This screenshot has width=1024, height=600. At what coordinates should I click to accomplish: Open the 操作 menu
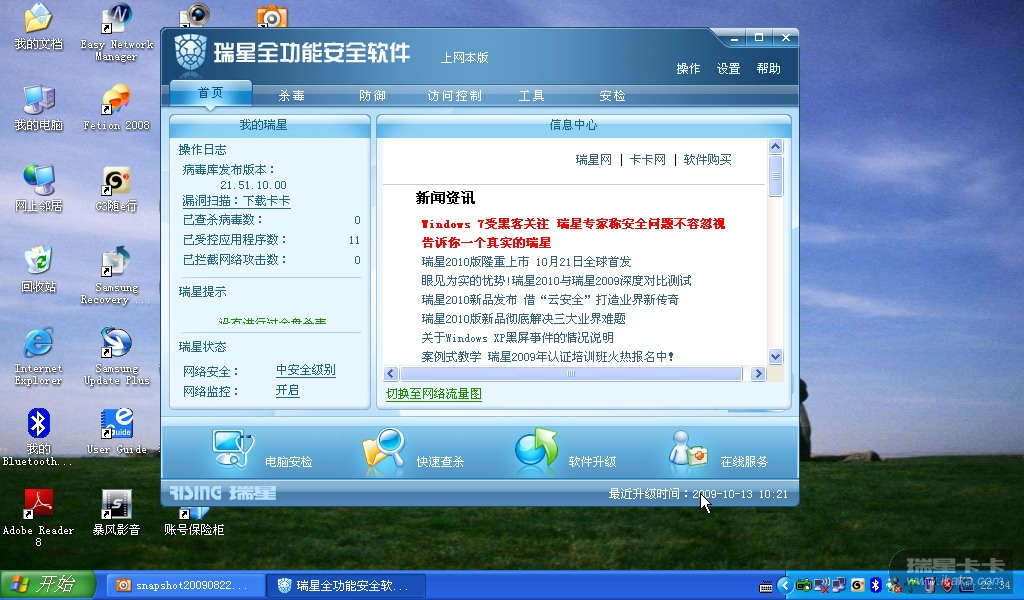(x=688, y=69)
